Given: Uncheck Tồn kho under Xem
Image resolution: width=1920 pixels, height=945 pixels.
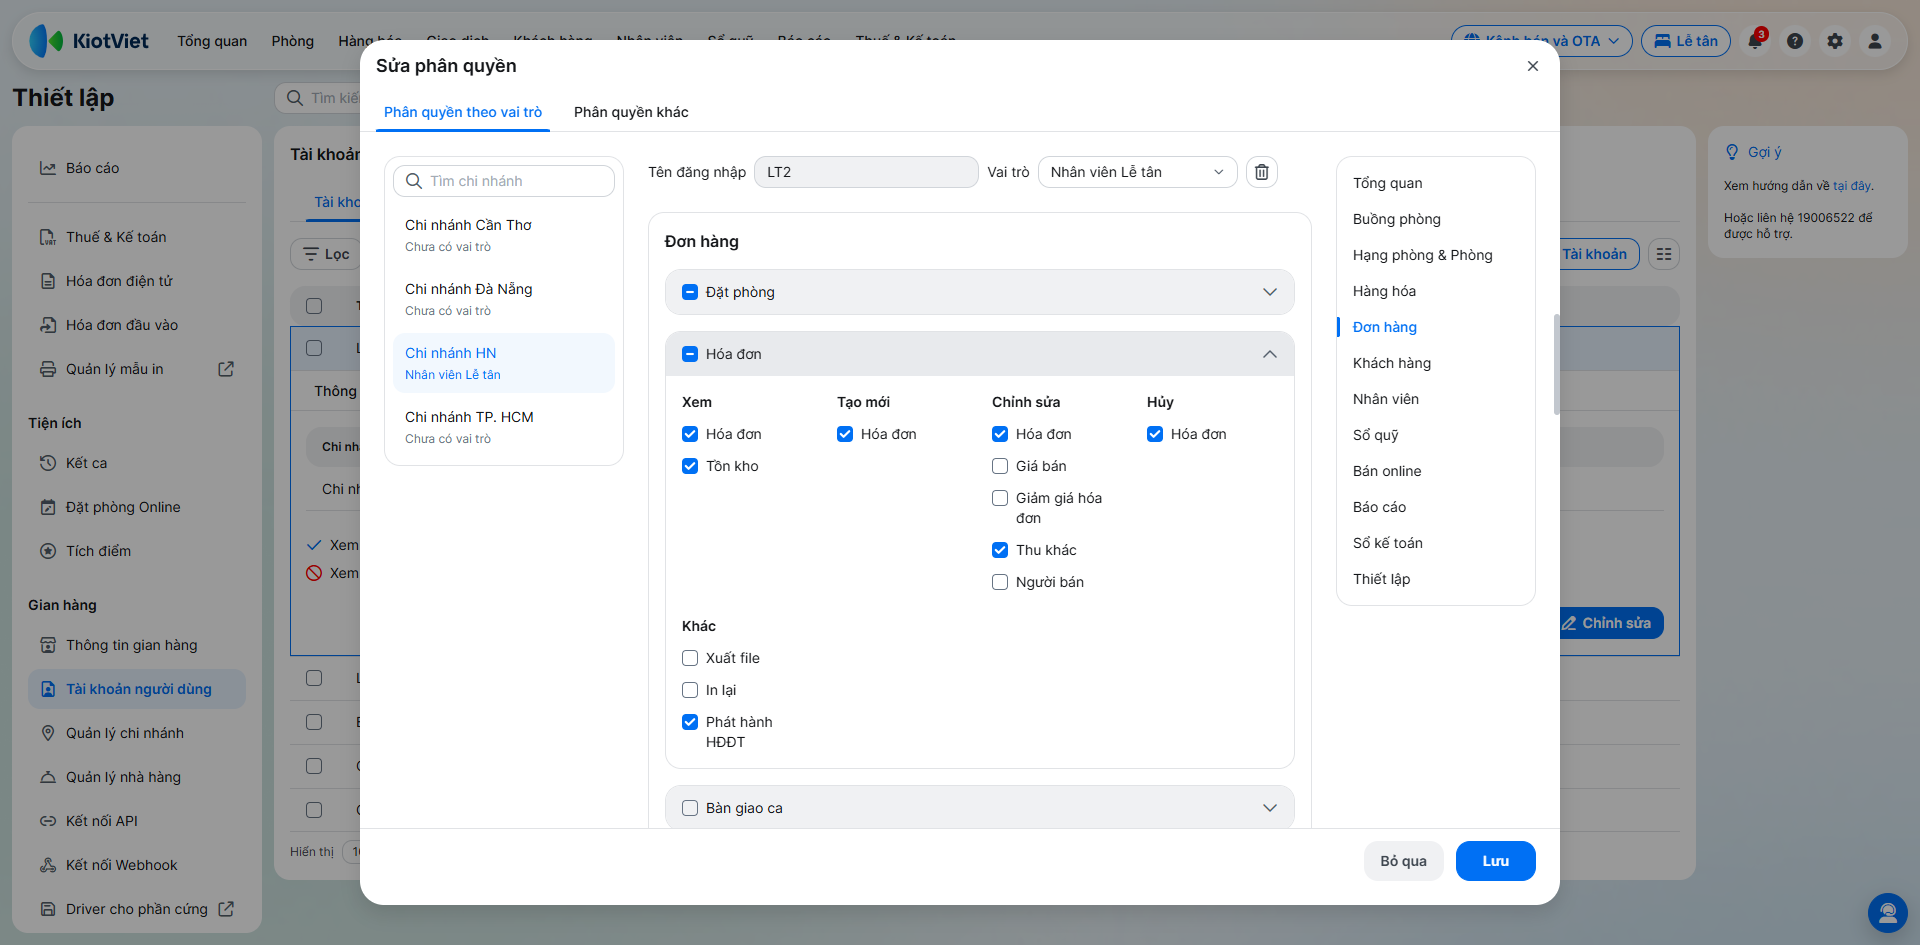Looking at the screenshot, I should (x=690, y=466).
